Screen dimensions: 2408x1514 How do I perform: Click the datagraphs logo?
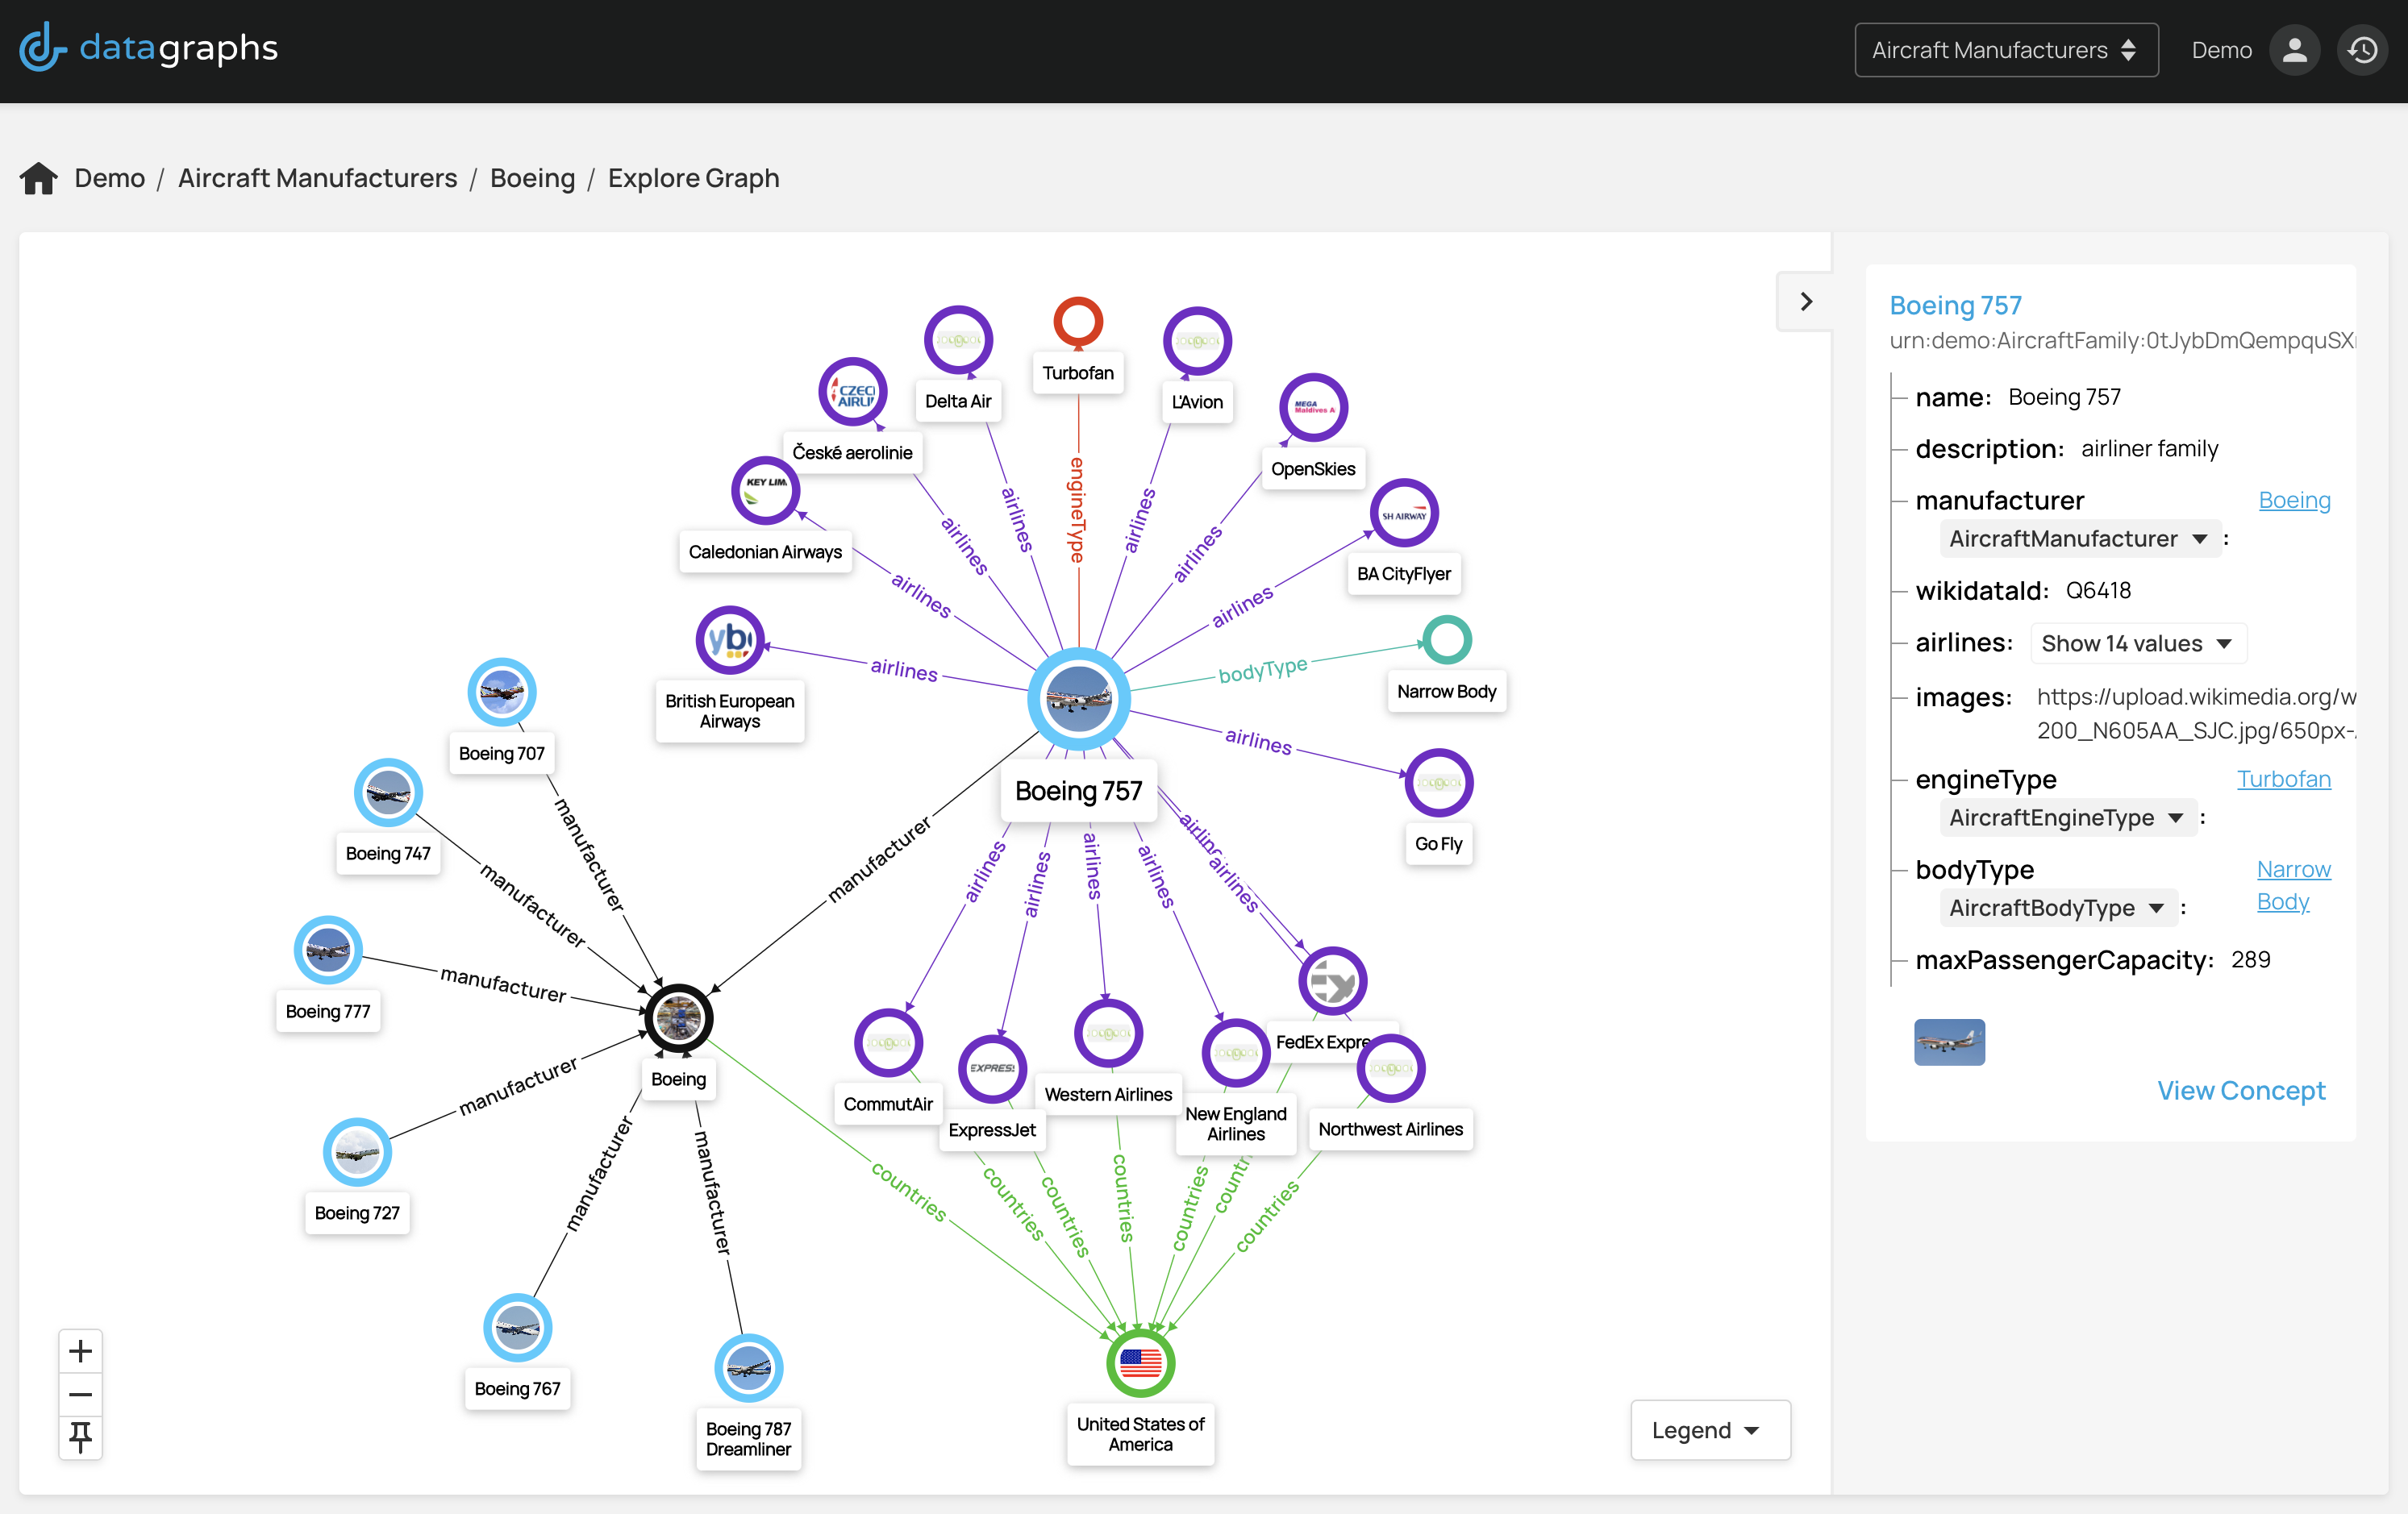point(149,48)
